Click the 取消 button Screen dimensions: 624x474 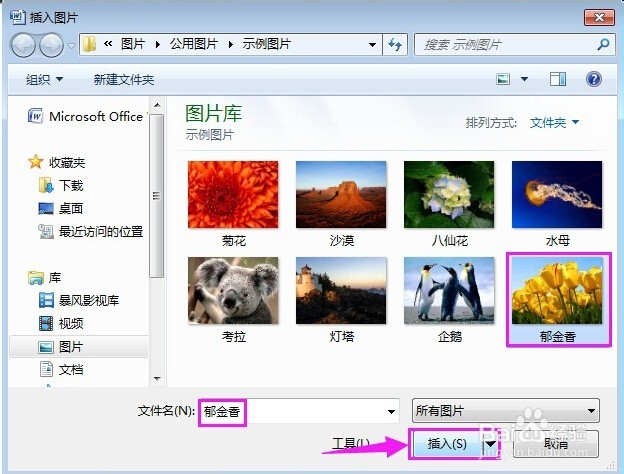point(556,443)
